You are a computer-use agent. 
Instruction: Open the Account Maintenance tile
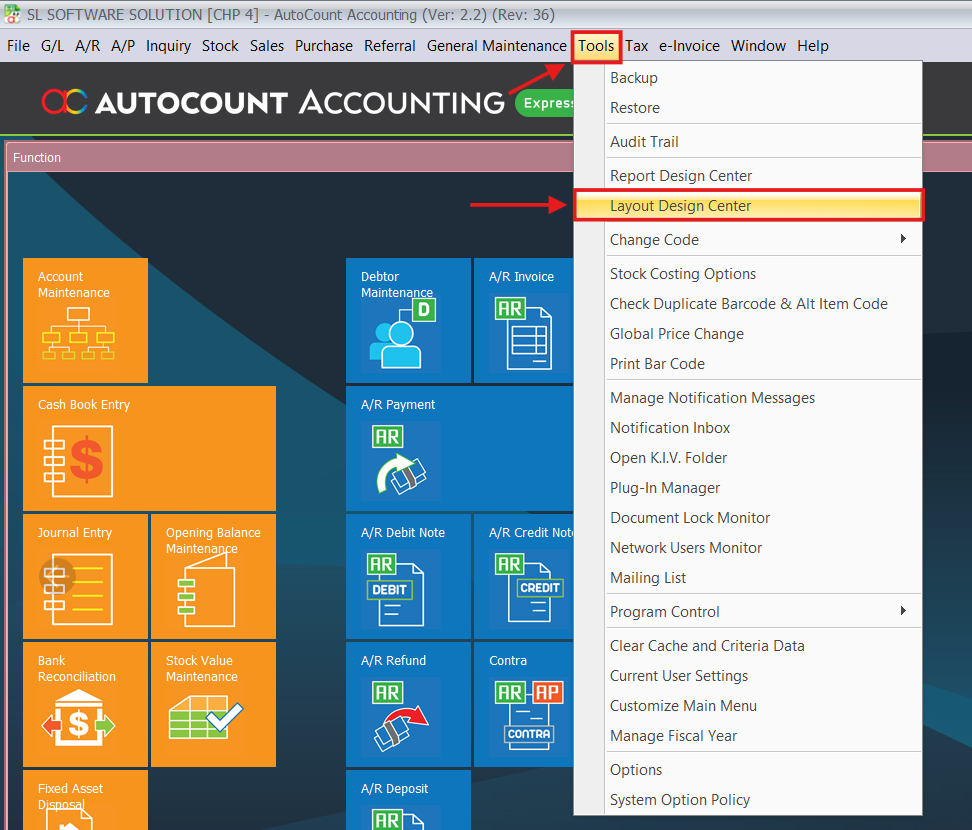[x=85, y=320]
